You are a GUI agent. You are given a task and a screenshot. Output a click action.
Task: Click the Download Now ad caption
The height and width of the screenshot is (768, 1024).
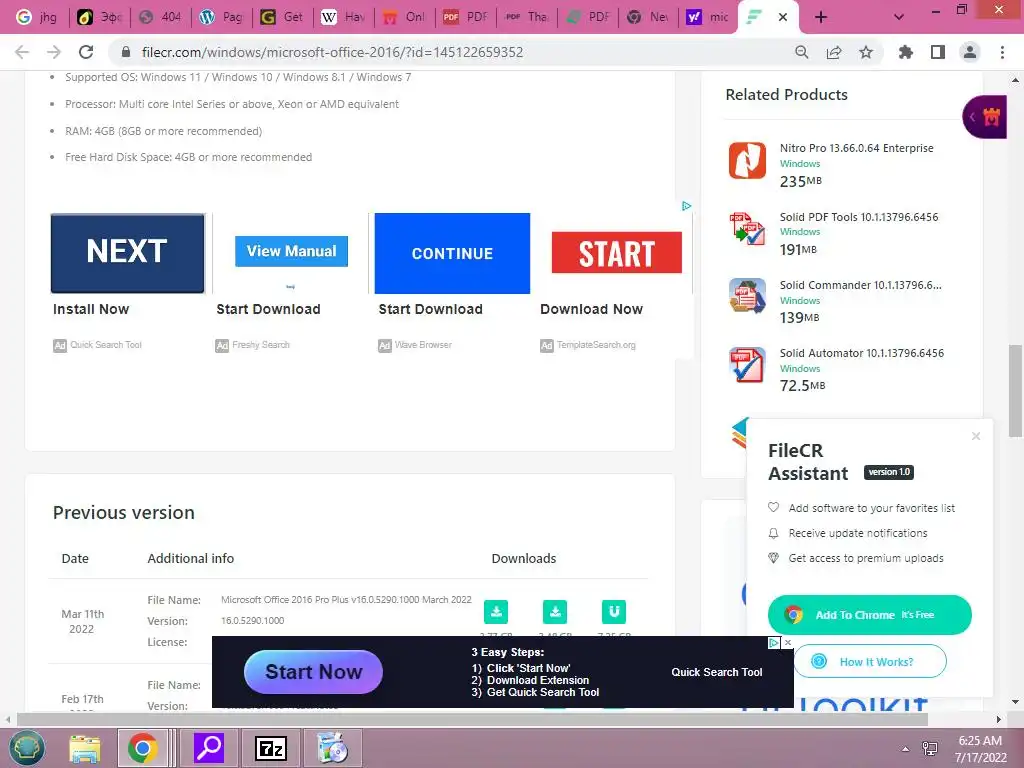[x=591, y=309]
